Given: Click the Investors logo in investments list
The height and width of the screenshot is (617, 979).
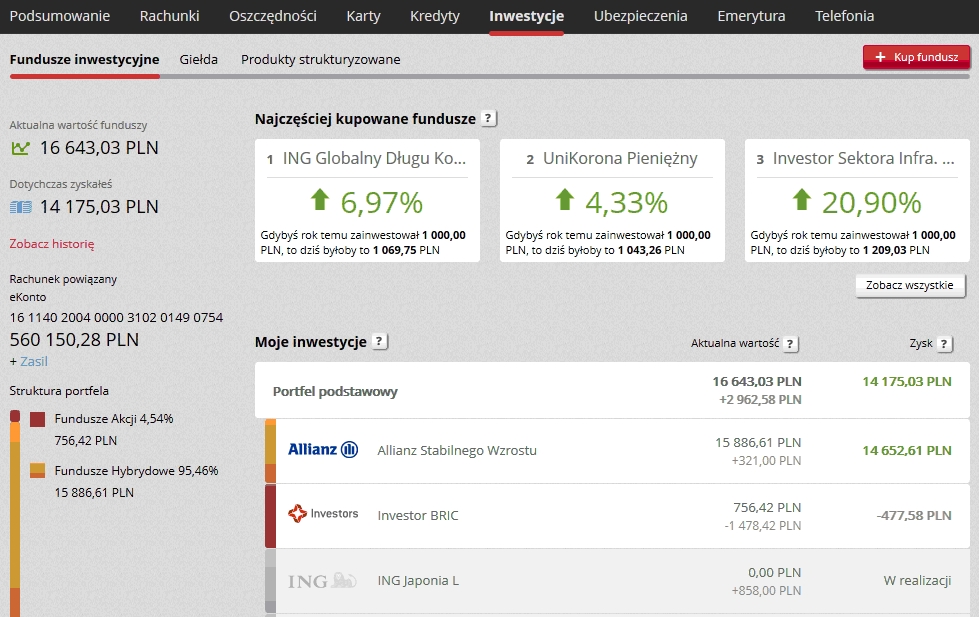Looking at the screenshot, I should (x=323, y=514).
